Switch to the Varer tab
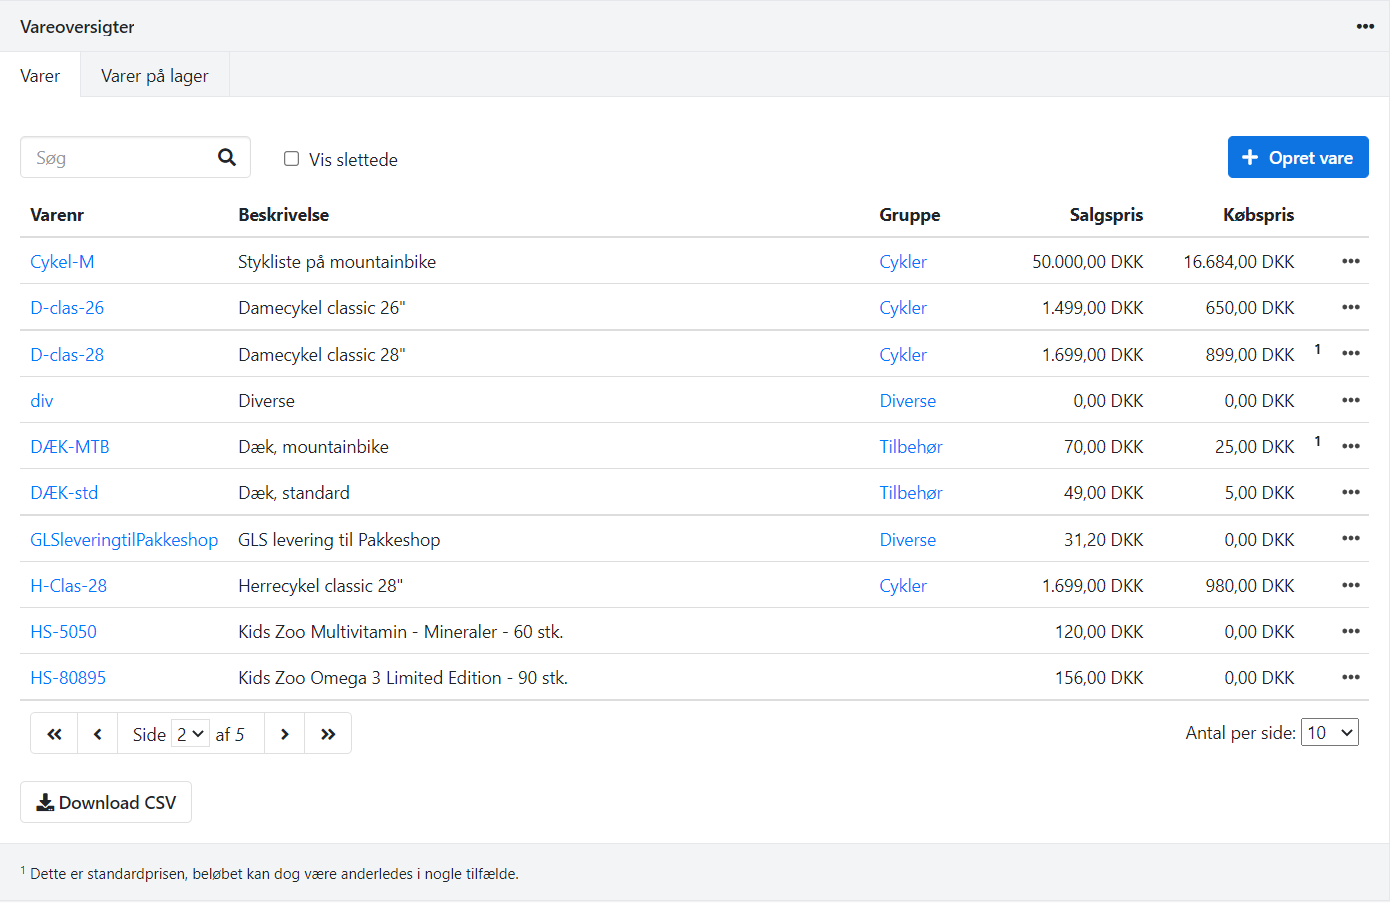Viewport: 1394px width, 906px height. [x=40, y=76]
